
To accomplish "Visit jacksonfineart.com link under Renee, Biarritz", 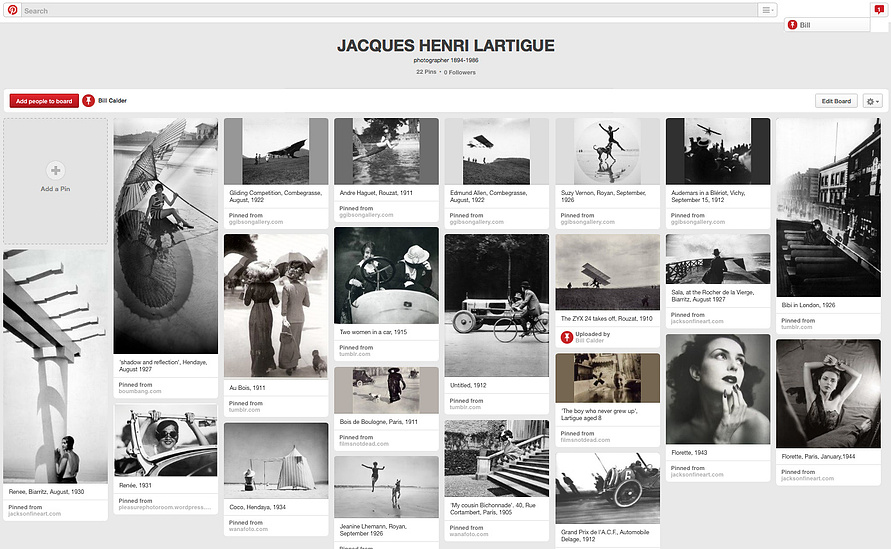I will point(35,514).
